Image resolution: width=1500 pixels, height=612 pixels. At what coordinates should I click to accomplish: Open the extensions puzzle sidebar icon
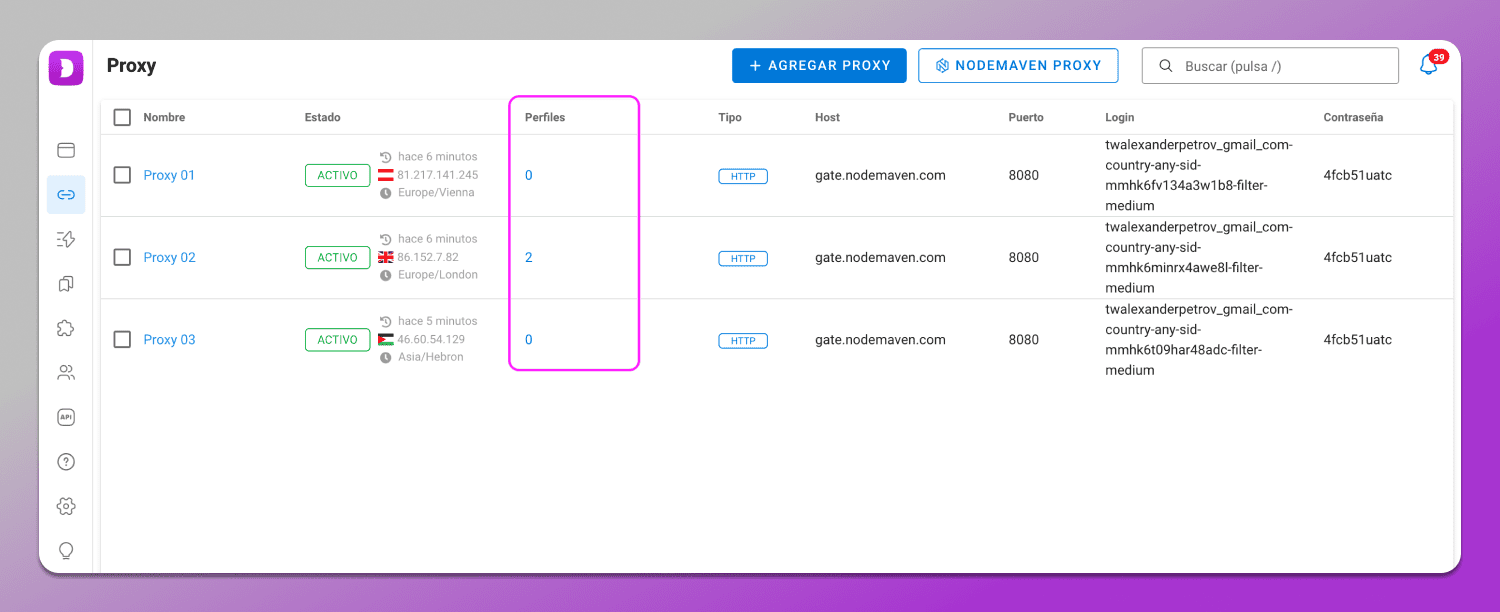click(x=66, y=328)
